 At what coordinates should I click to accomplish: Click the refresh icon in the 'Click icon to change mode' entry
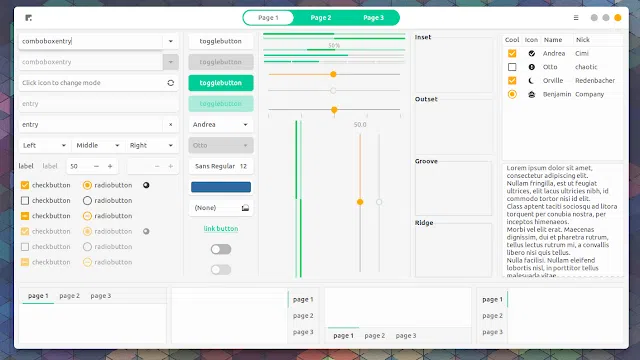(x=171, y=83)
